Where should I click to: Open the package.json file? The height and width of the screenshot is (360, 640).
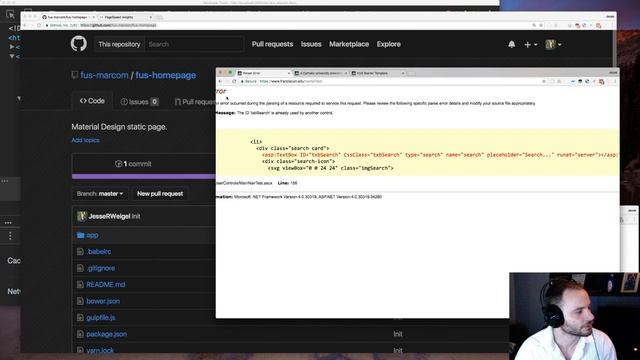(107, 334)
